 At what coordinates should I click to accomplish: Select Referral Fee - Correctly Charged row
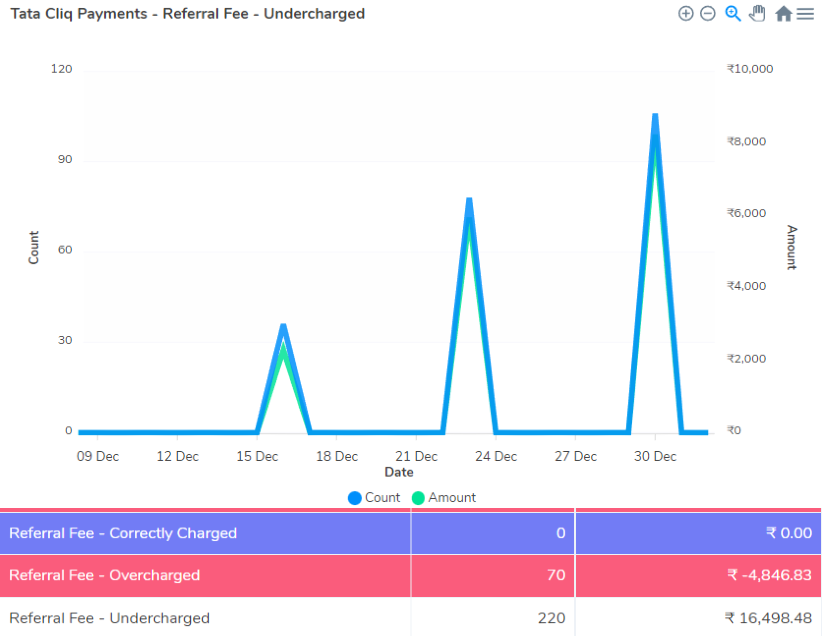pyautogui.click(x=410, y=533)
